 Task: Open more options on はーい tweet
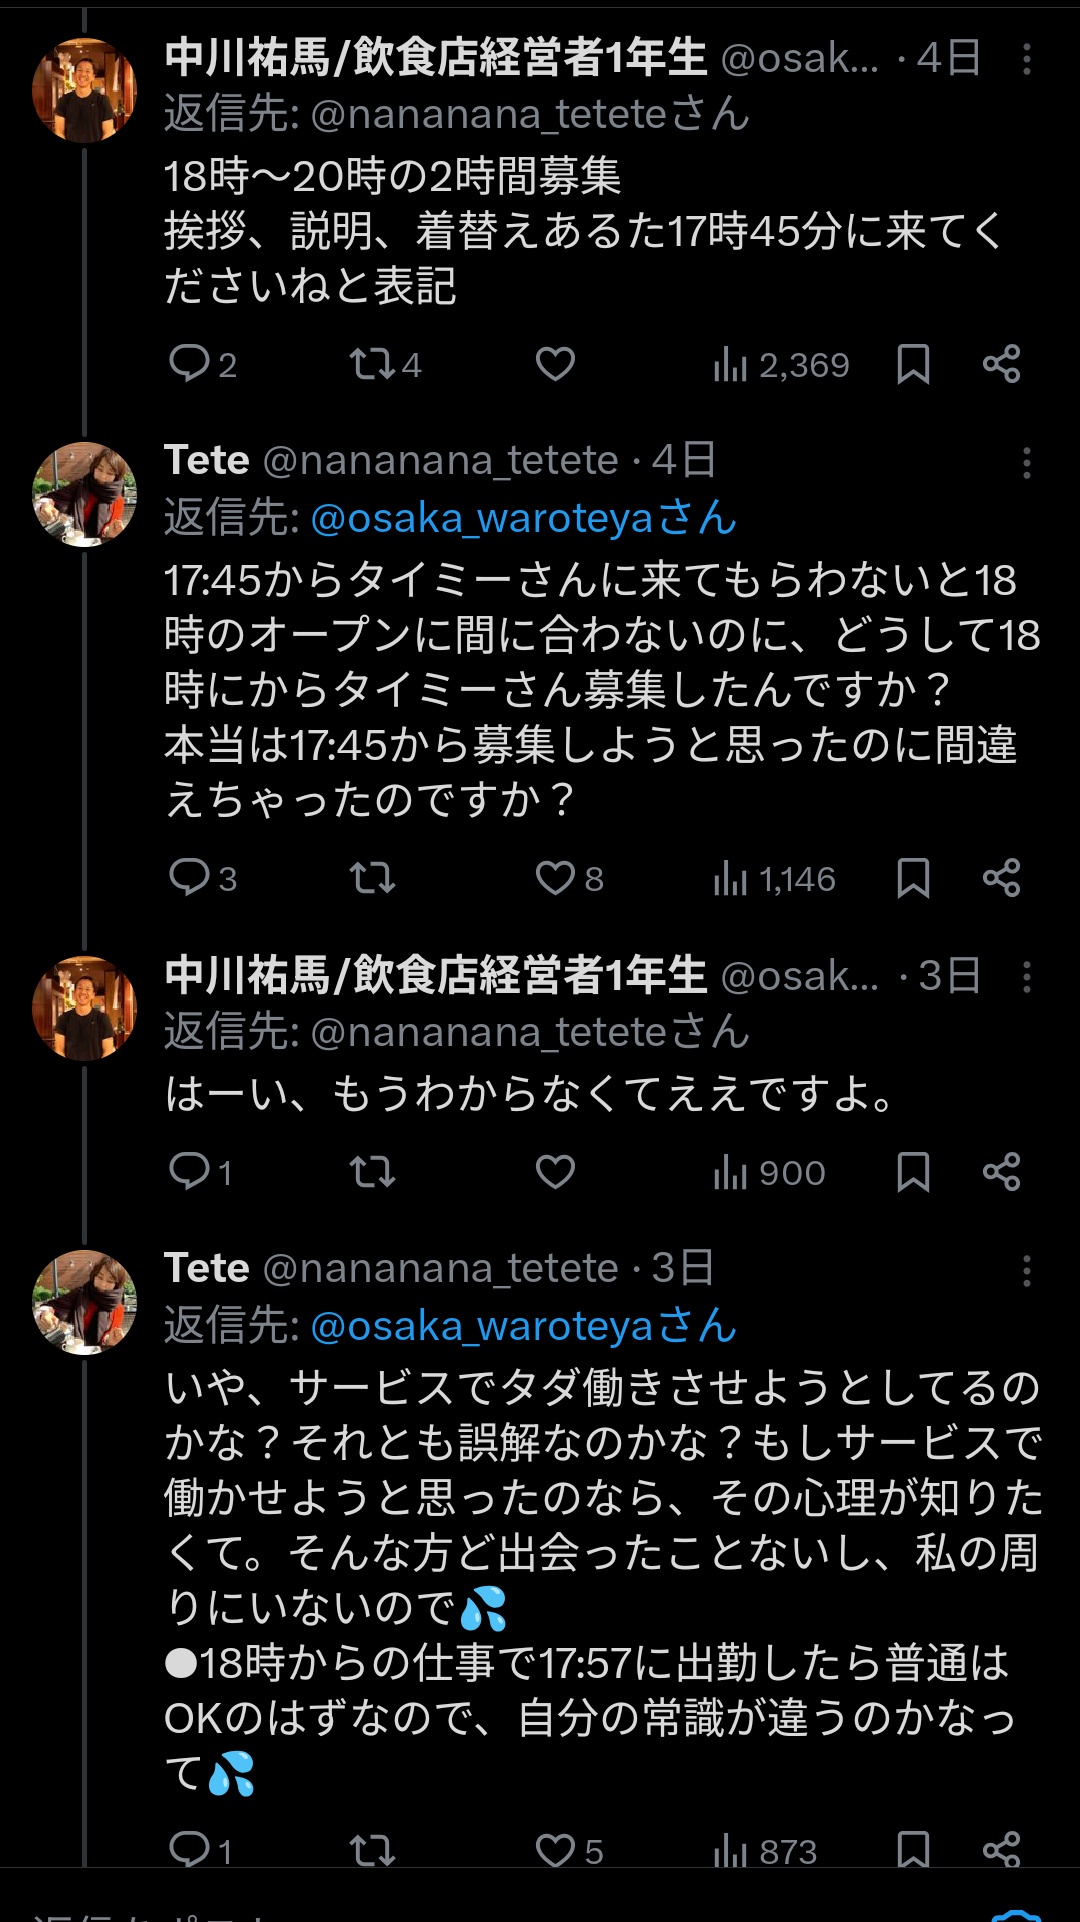1026,977
